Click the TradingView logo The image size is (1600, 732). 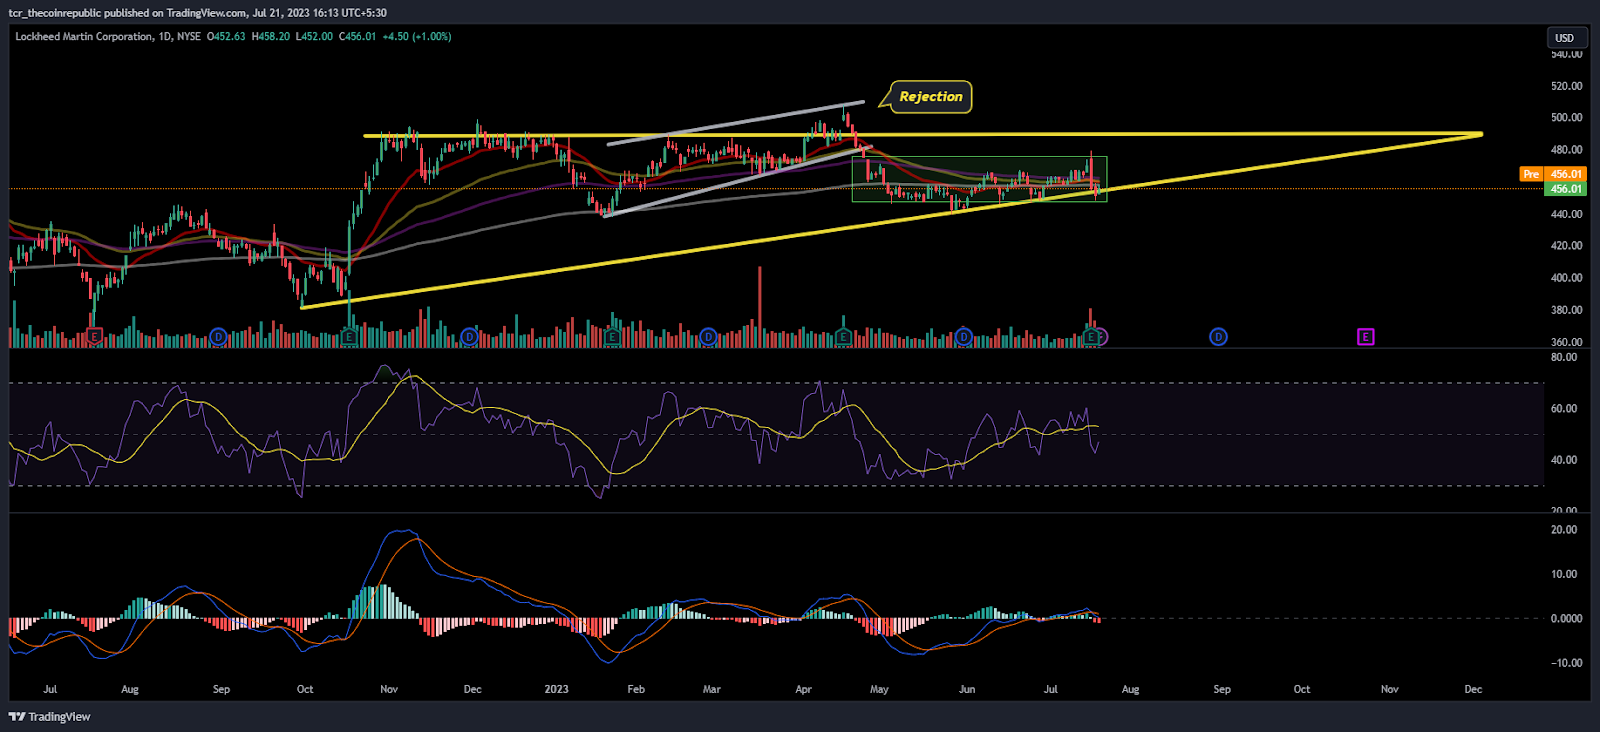tap(49, 716)
